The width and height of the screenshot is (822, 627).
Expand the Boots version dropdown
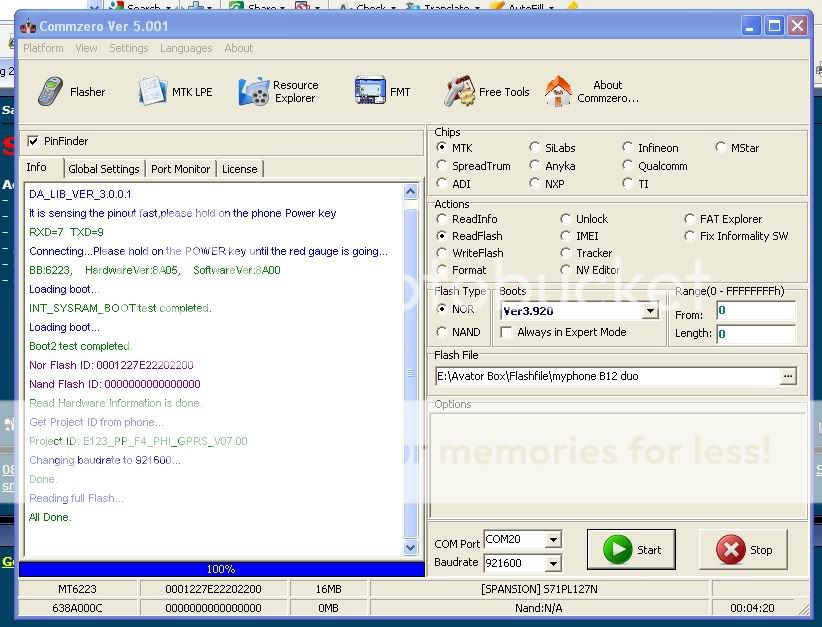coord(650,312)
